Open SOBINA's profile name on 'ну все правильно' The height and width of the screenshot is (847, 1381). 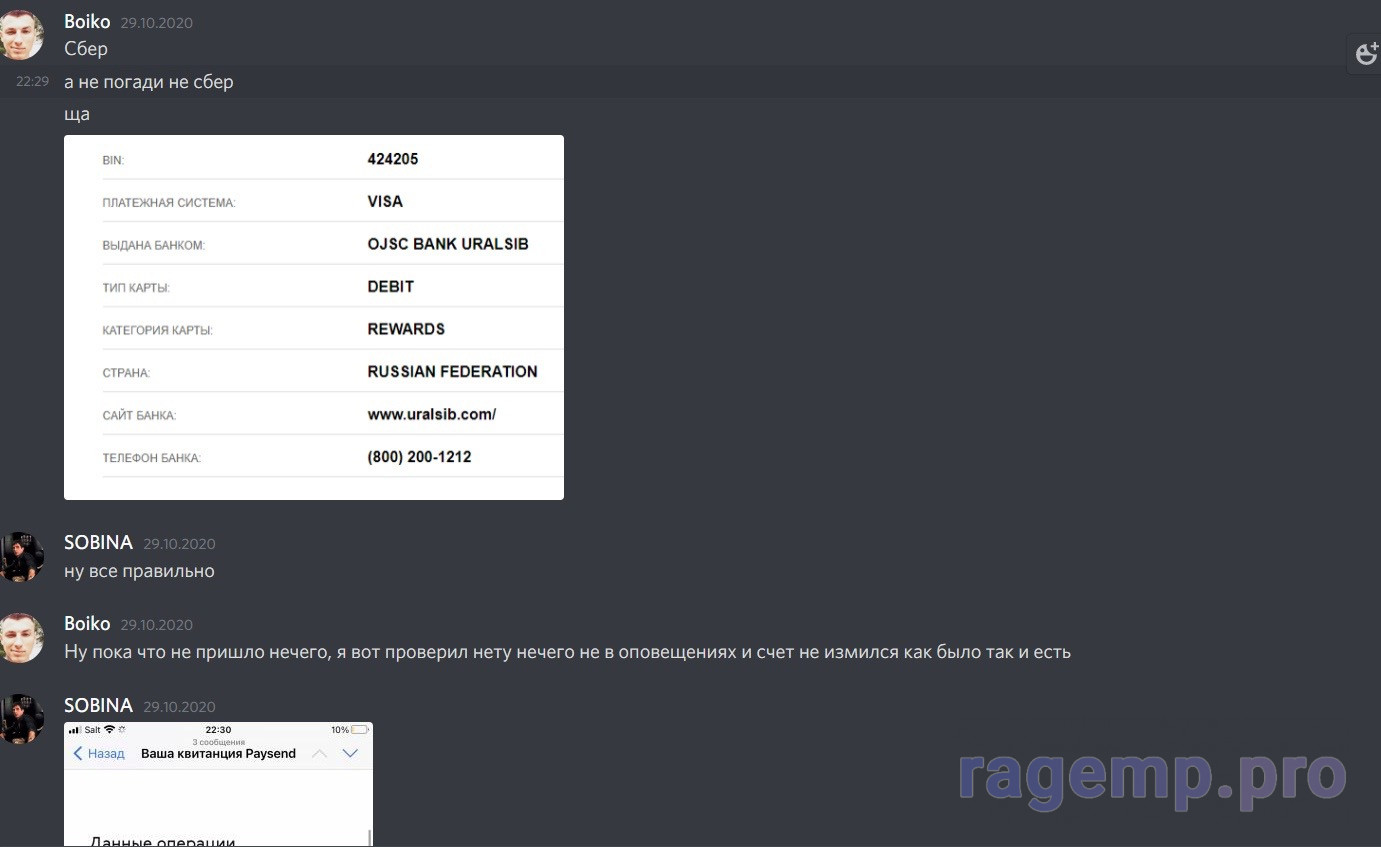pos(98,543)
